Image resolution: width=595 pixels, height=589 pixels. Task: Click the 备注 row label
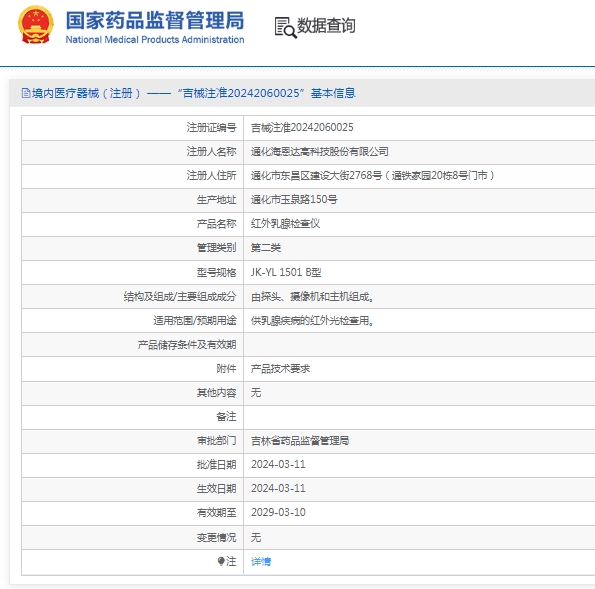click(x=226, y=417)
